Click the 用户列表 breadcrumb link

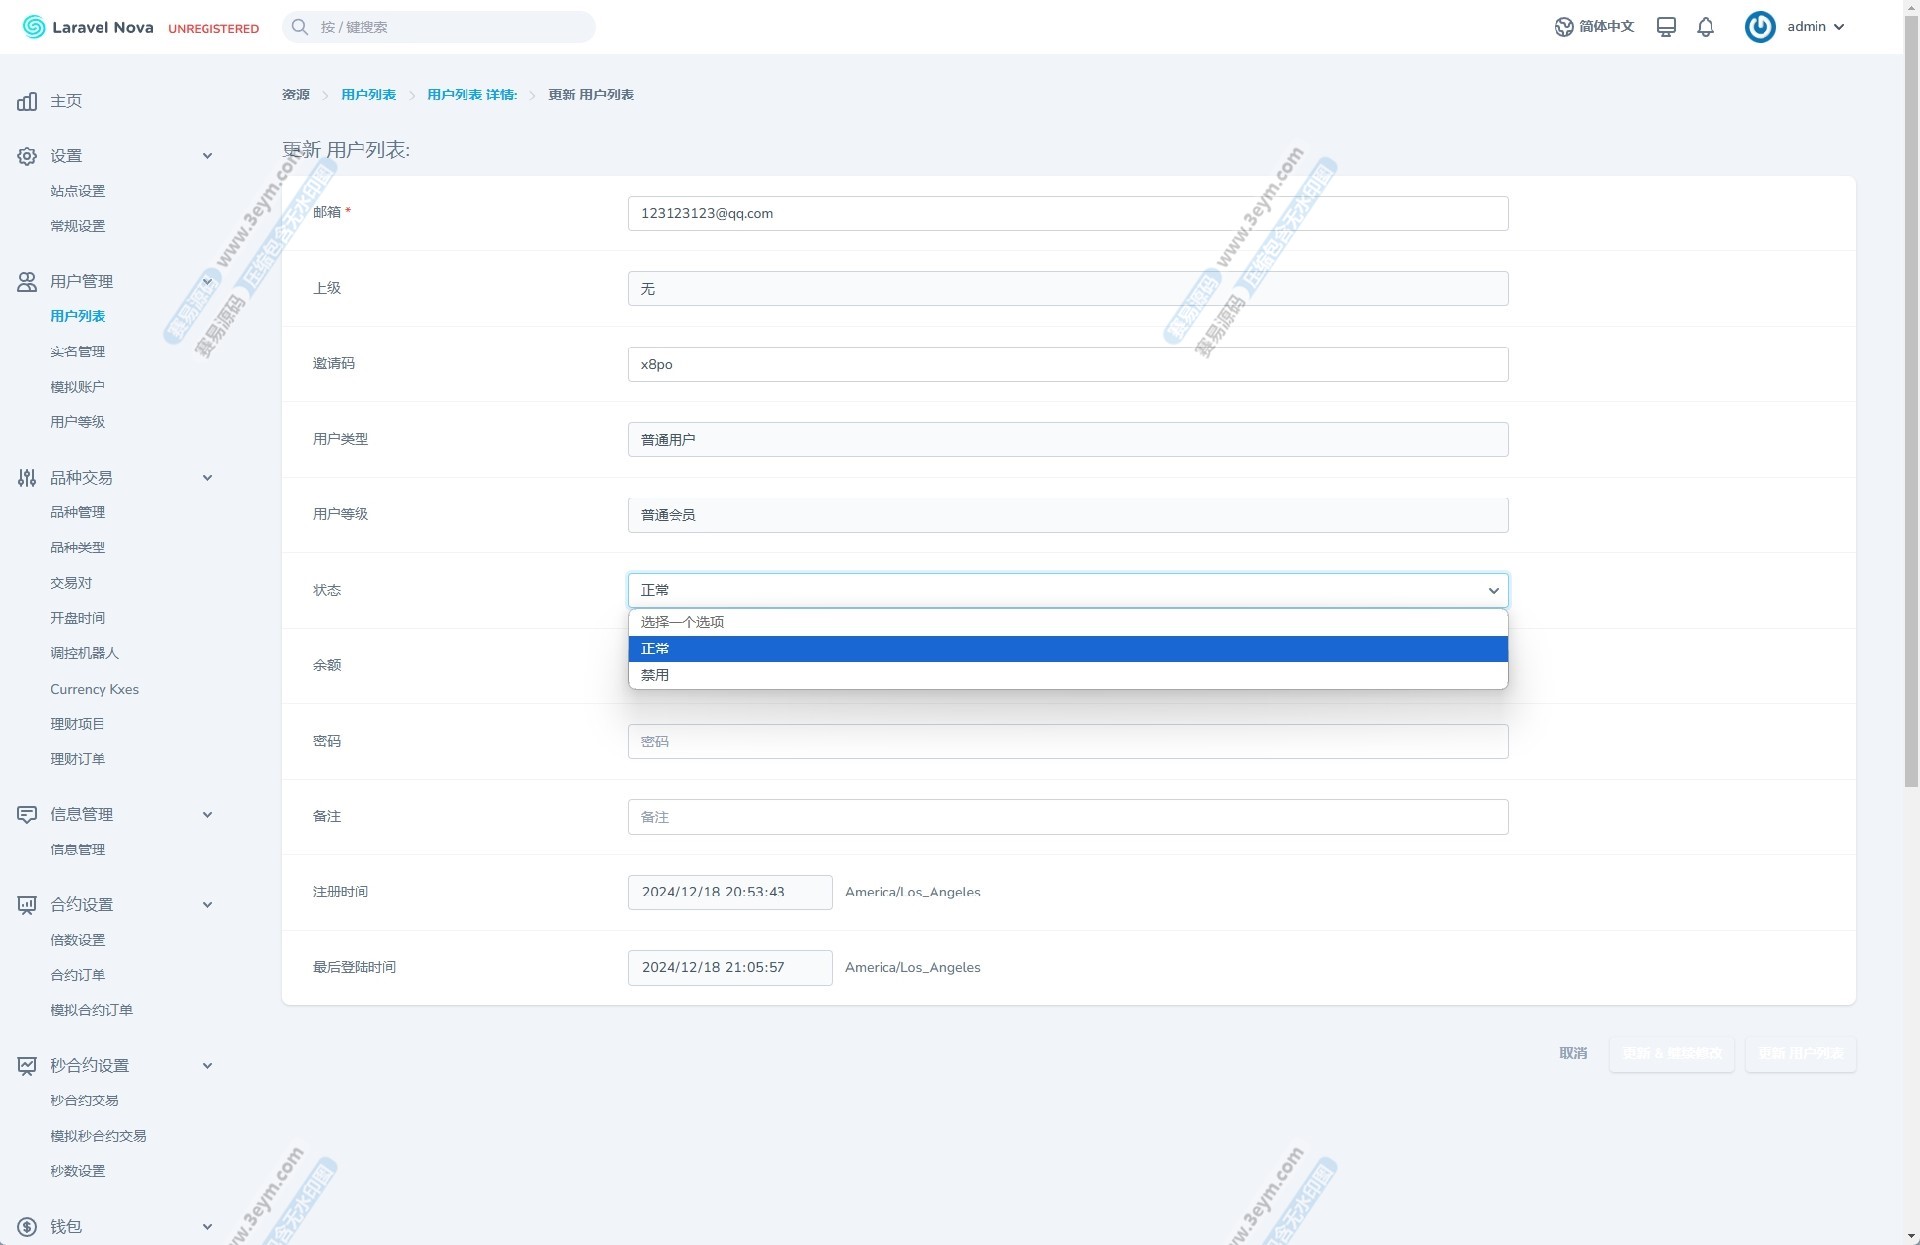coord(368,95)
